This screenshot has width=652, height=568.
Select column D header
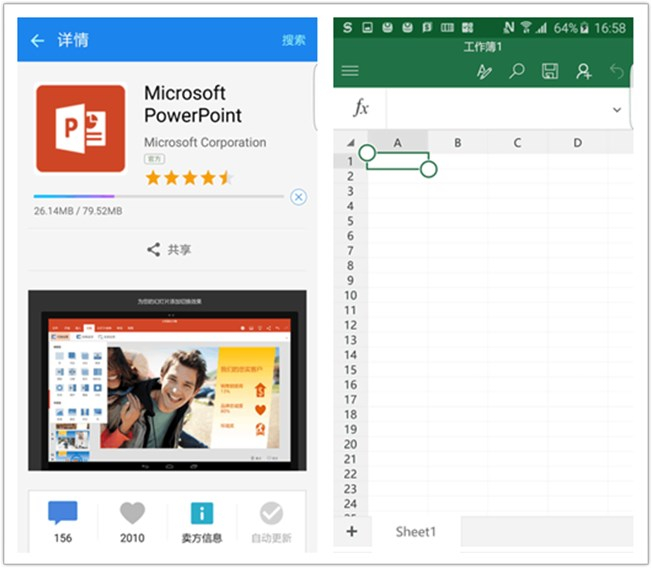pyautogui.click(x=578, y=143)
